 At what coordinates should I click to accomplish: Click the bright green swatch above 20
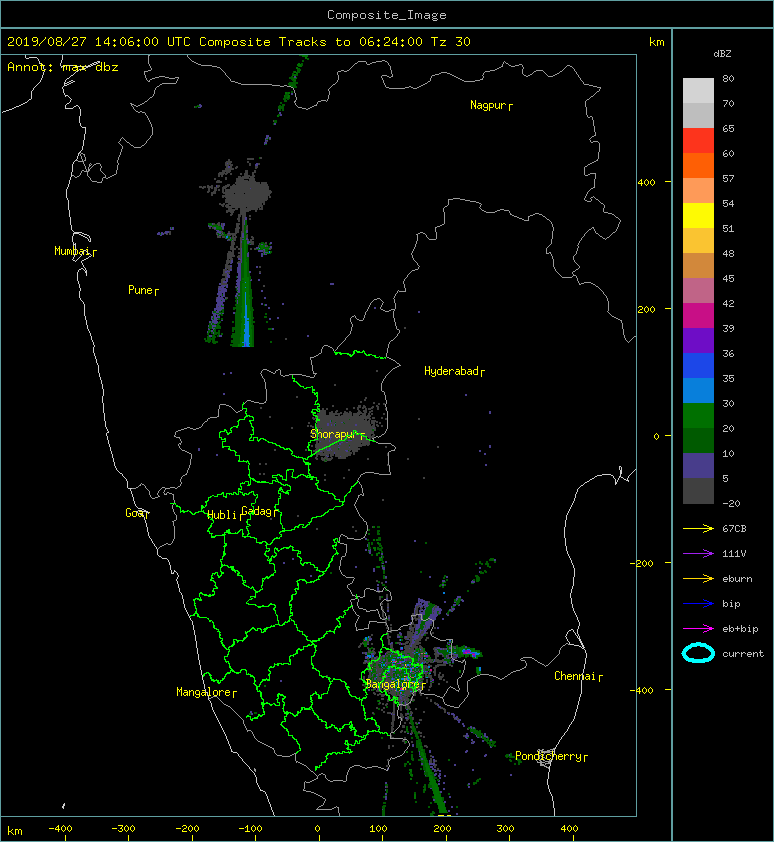pos(698,416)
